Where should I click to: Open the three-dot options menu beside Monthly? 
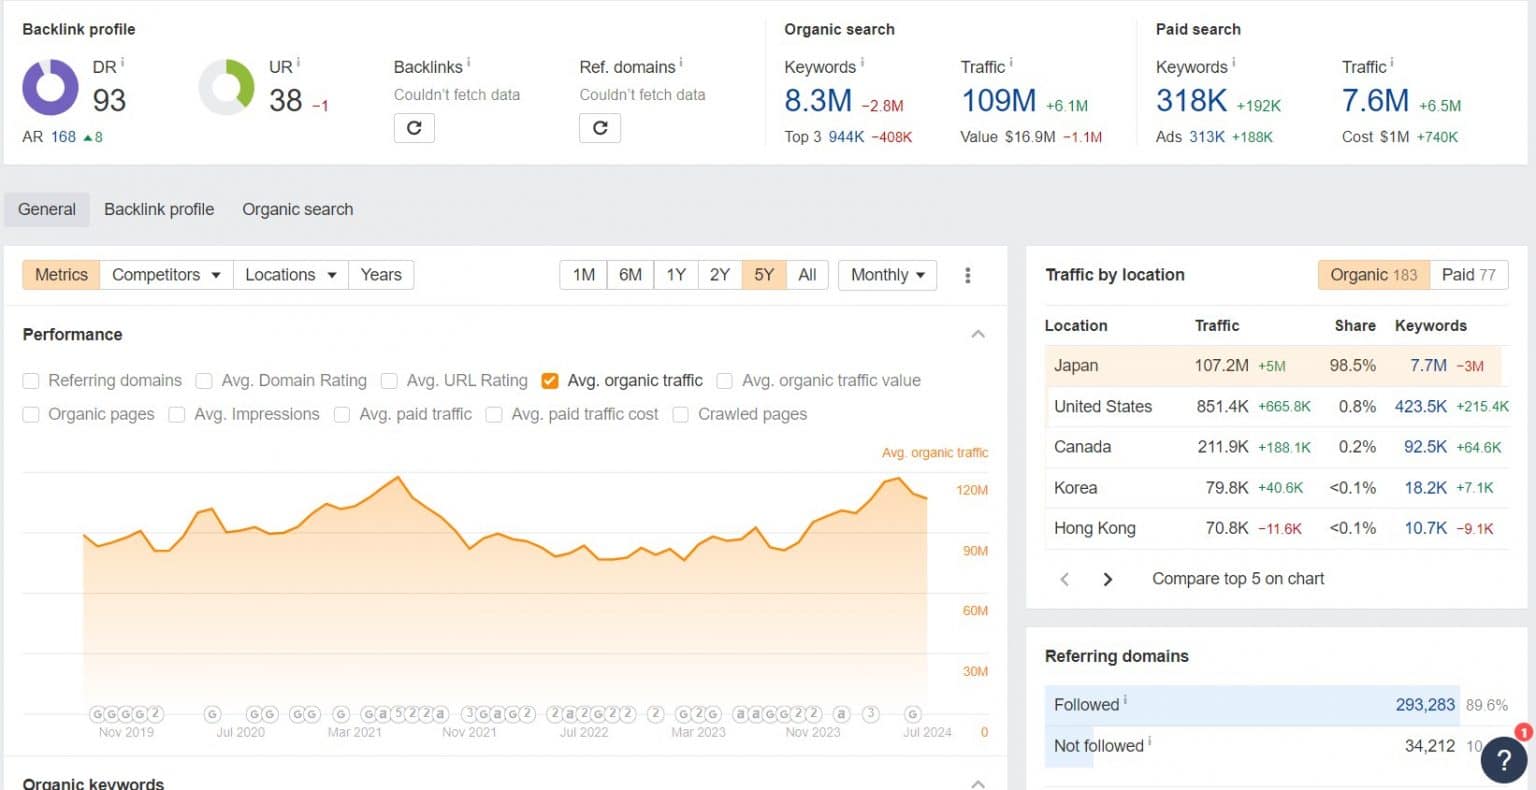click(x=967, y=274)
